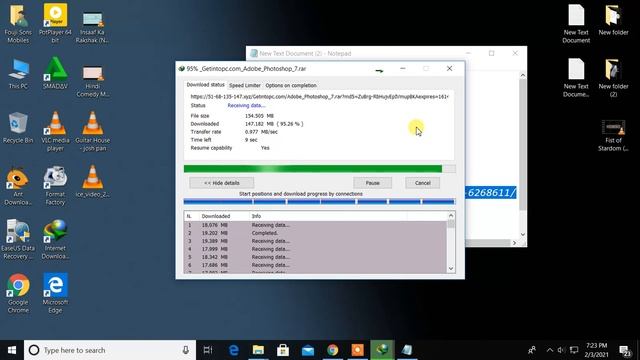
Task: Click down arrow of connections list scrollbar
Action: [x=451, y=269]
